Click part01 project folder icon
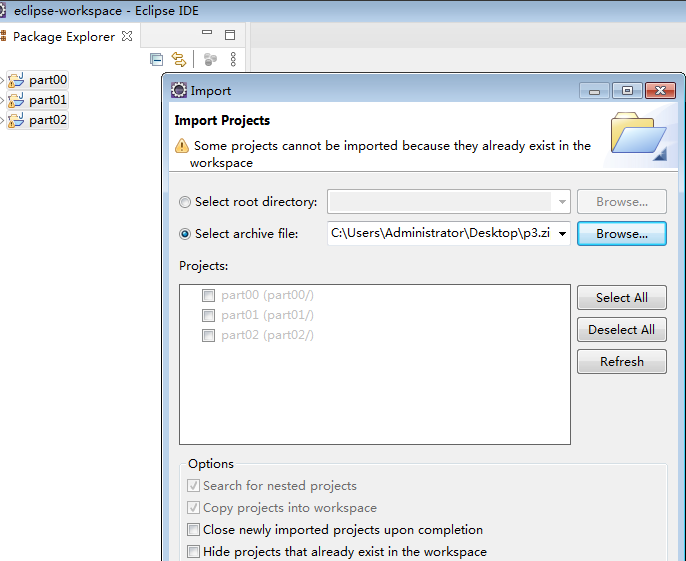 16,100
